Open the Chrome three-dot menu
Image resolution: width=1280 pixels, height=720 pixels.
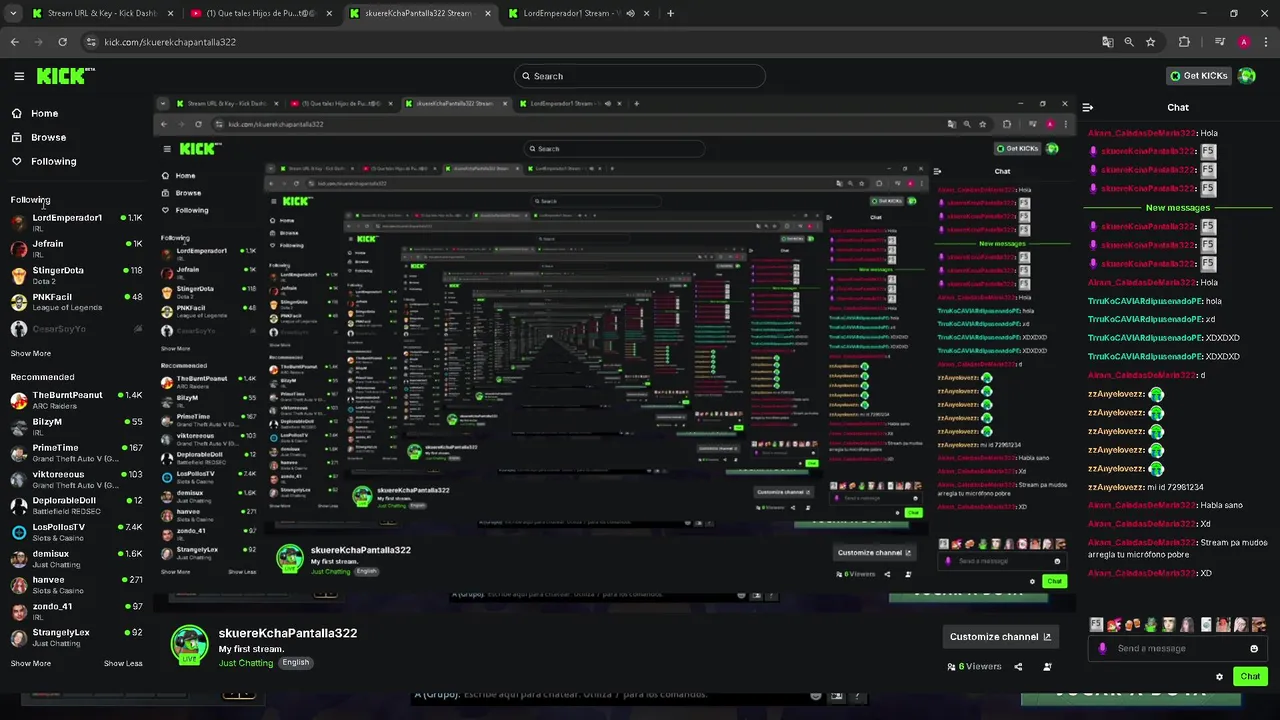[x=1266, y=42]
